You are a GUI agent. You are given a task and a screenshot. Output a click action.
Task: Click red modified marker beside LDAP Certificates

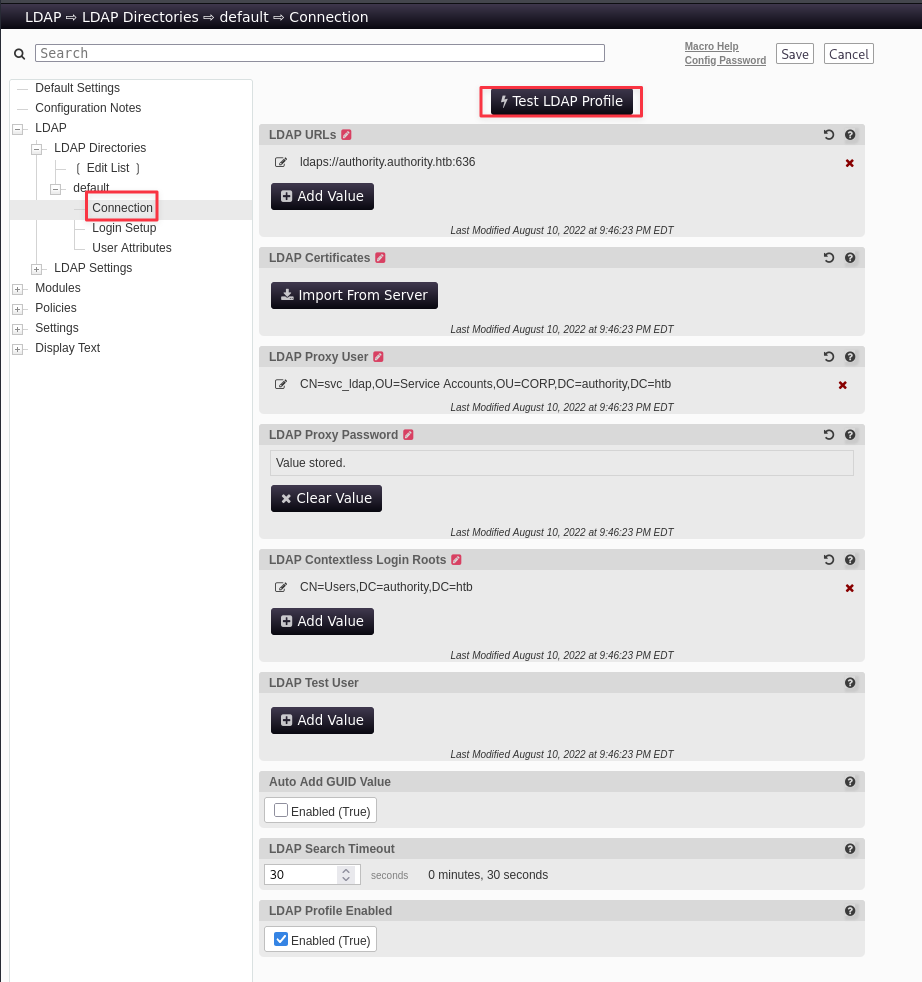380,257
